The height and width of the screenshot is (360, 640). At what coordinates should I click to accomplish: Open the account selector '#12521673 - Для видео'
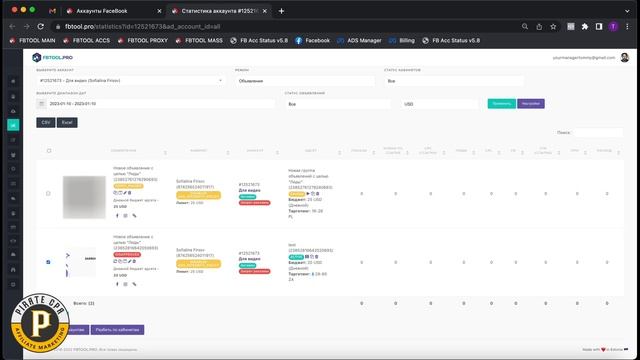[x=130, y=81]
